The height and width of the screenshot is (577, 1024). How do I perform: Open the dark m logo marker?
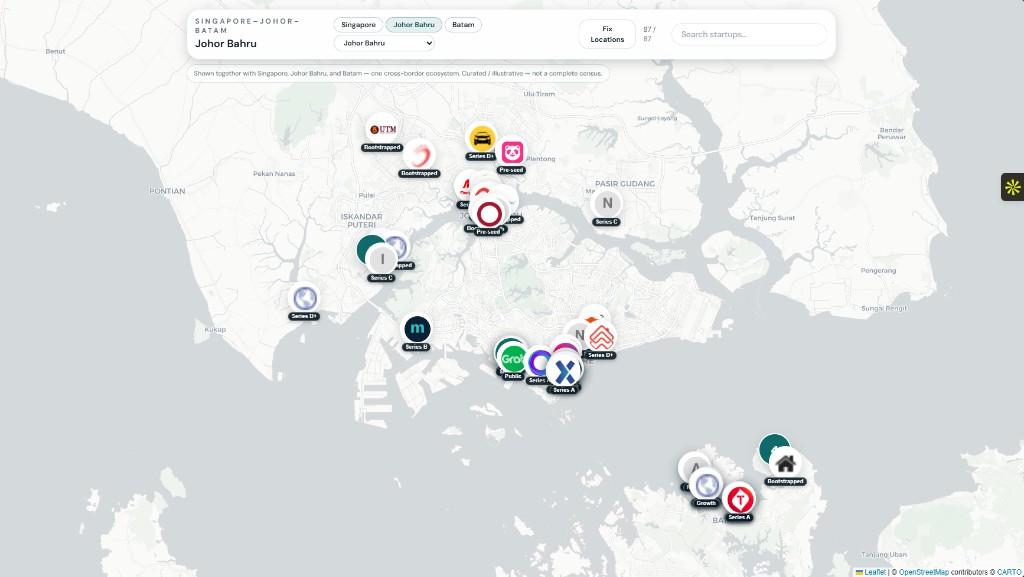[417, 329]
